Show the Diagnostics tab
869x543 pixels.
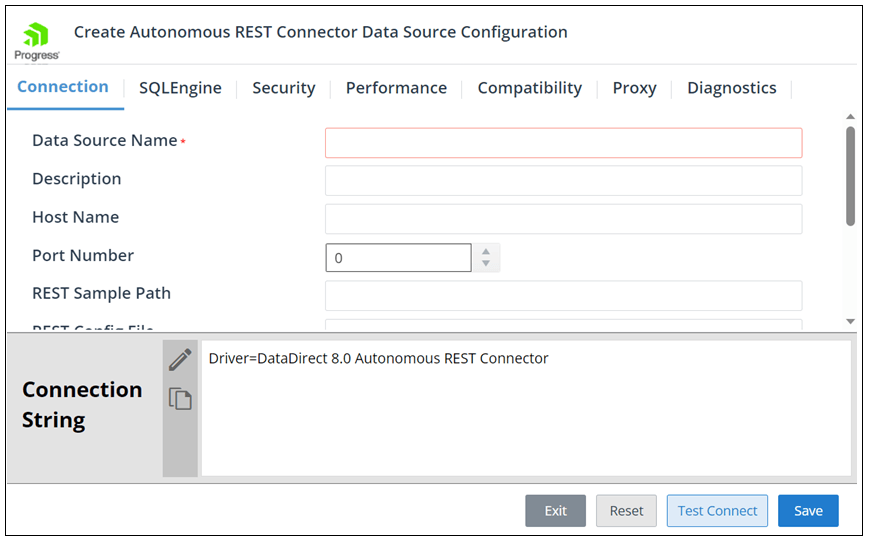731,88
